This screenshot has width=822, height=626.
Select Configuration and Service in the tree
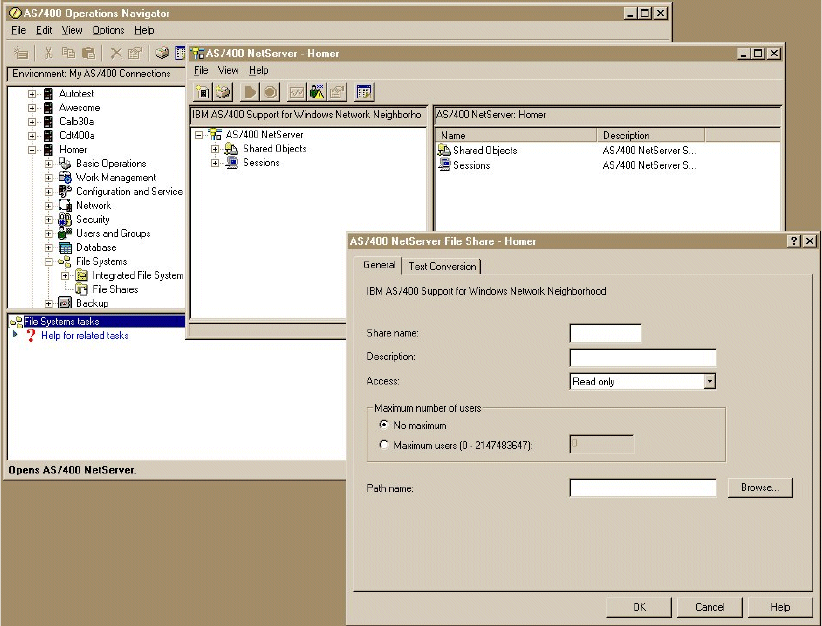[x=129, y=192]
